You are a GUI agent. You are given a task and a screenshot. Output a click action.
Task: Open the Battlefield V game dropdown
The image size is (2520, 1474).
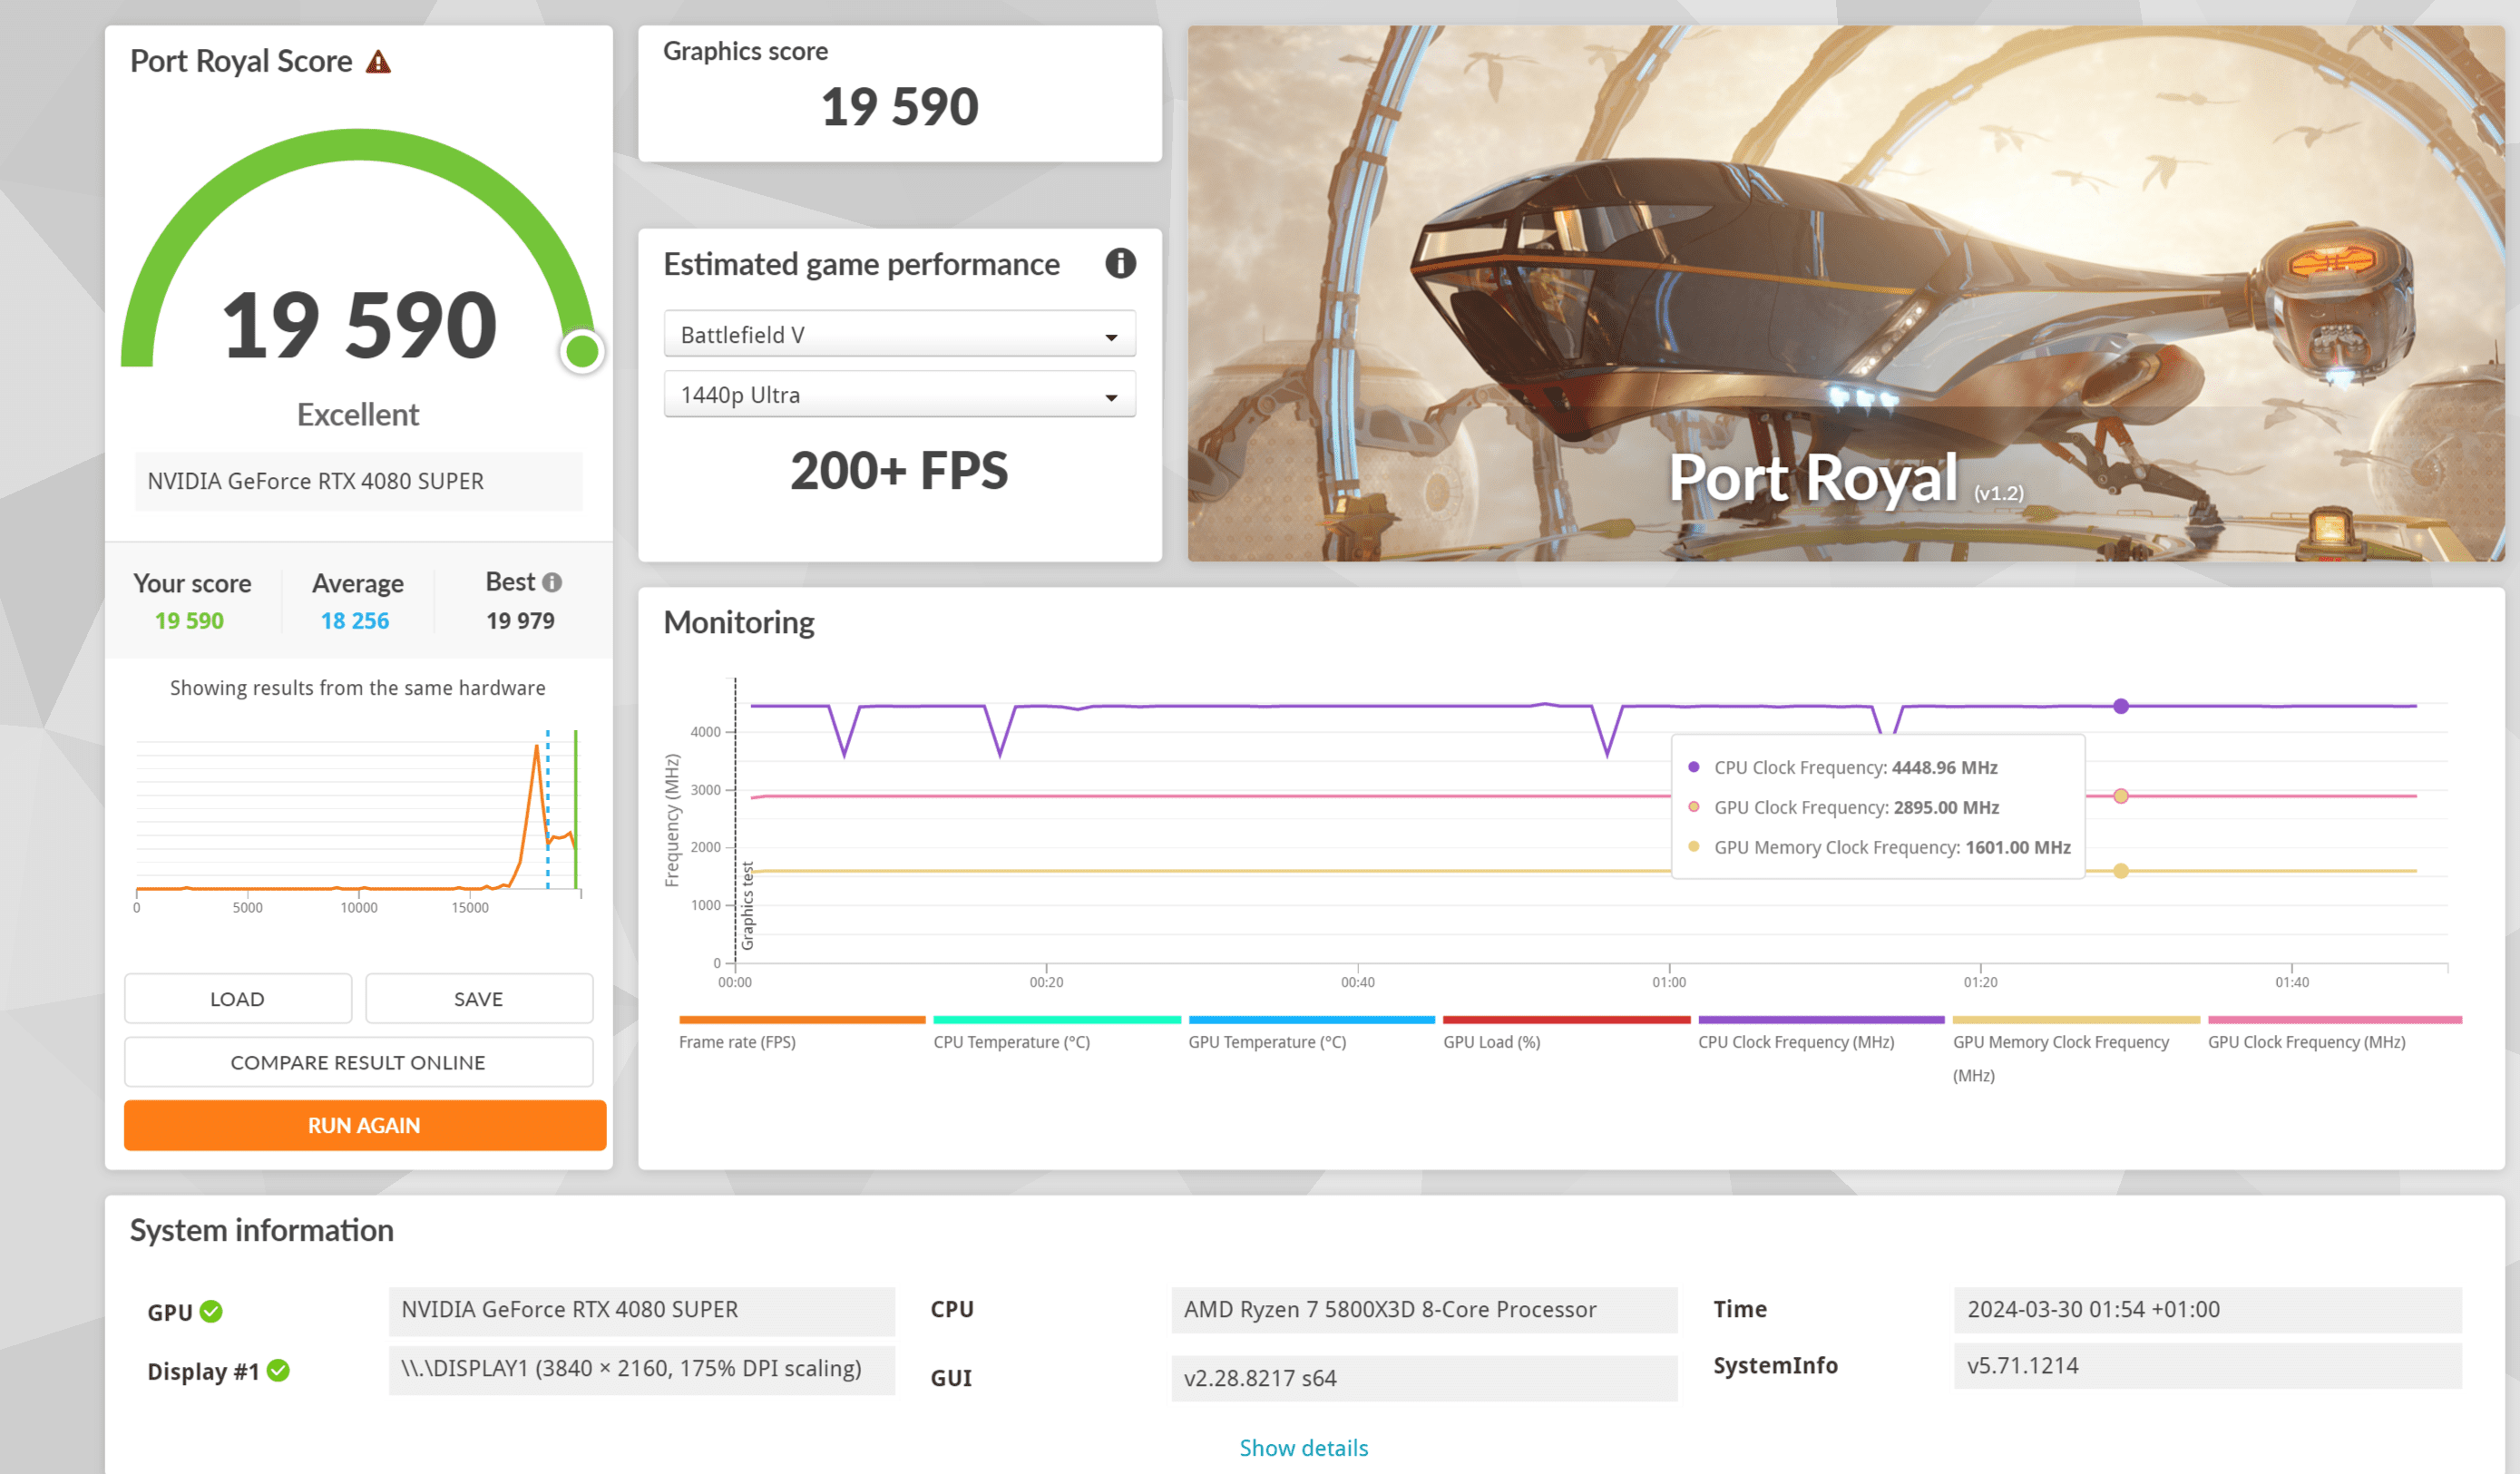pyautogui.click(x=899, y=335)
